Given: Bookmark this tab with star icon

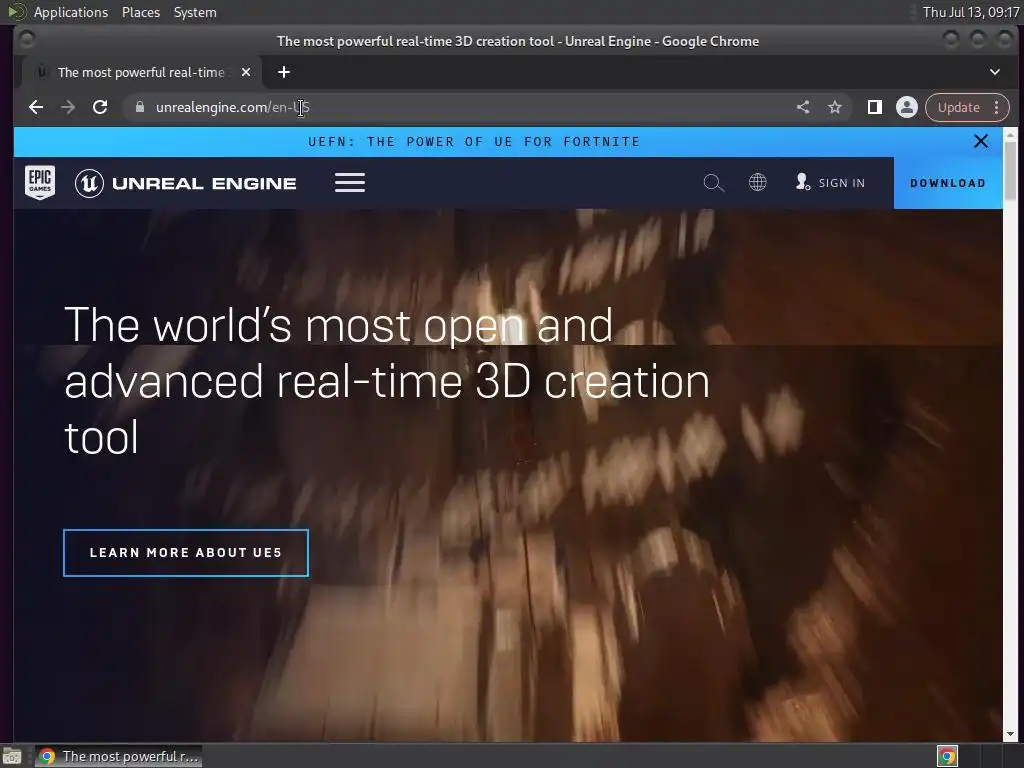Looking at the screenshot, I should (x=835, y=107).
